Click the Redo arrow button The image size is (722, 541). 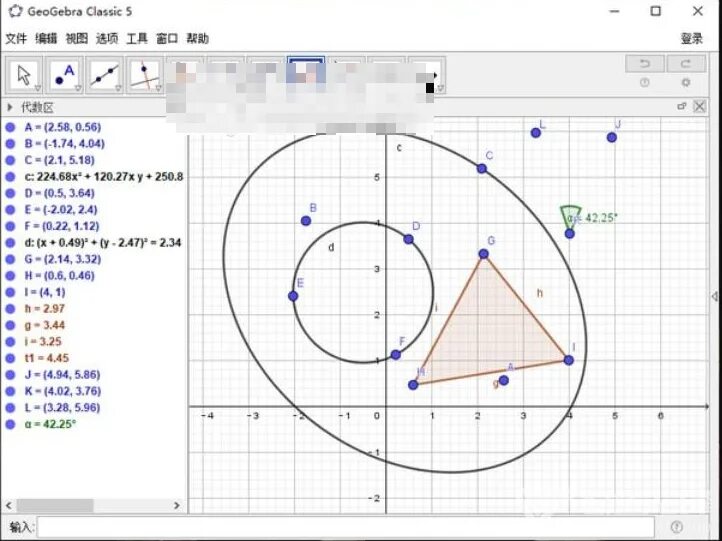pos(686,64)
